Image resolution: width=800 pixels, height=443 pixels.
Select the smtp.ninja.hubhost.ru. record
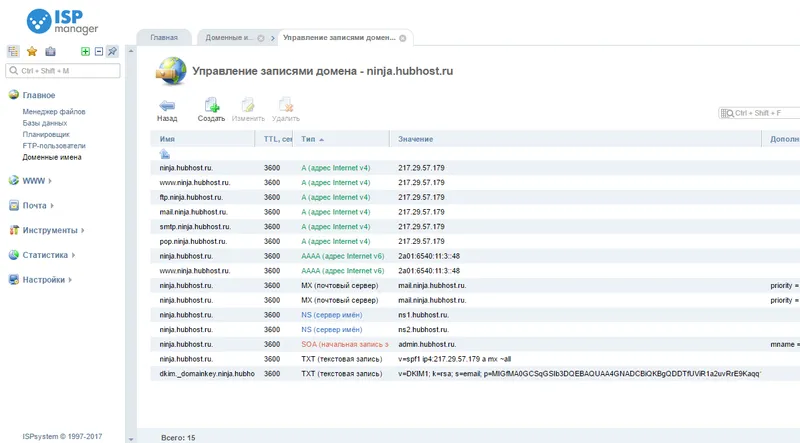click(475, 227)
